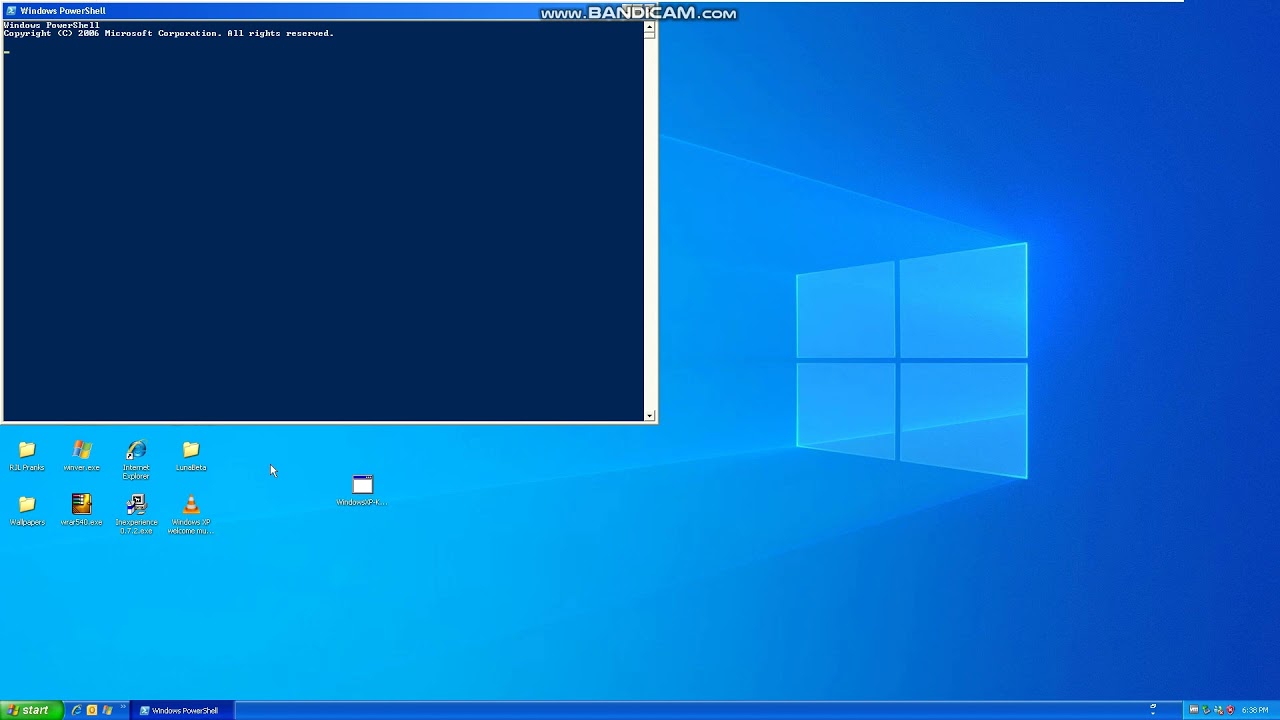Click the VMware Tools tray icon
The width and height of the screenshot is (1280, 720).
pyautogui.click(x=1193, y=710)
